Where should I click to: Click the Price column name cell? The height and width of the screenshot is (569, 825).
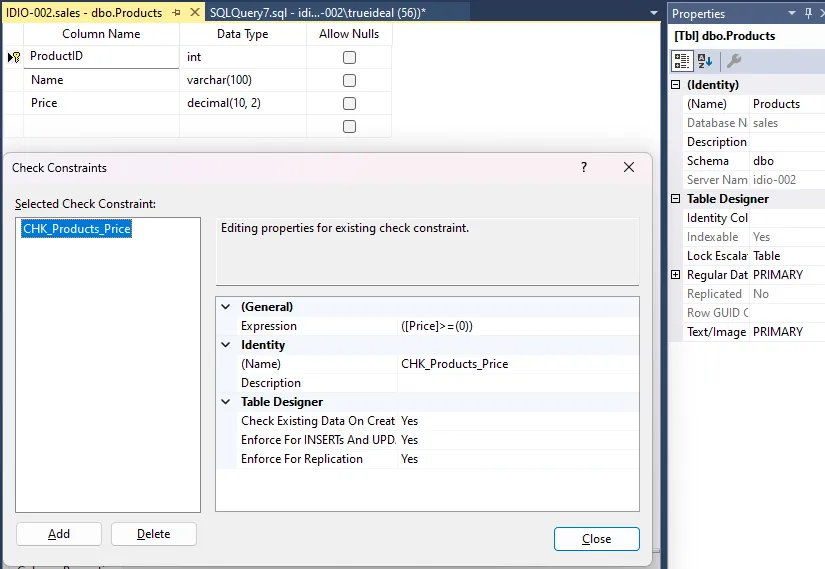tap(101, 103)
